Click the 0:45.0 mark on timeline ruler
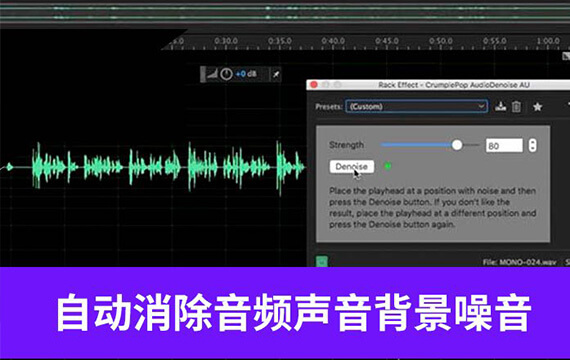570x360 pixels. (387, 41)
